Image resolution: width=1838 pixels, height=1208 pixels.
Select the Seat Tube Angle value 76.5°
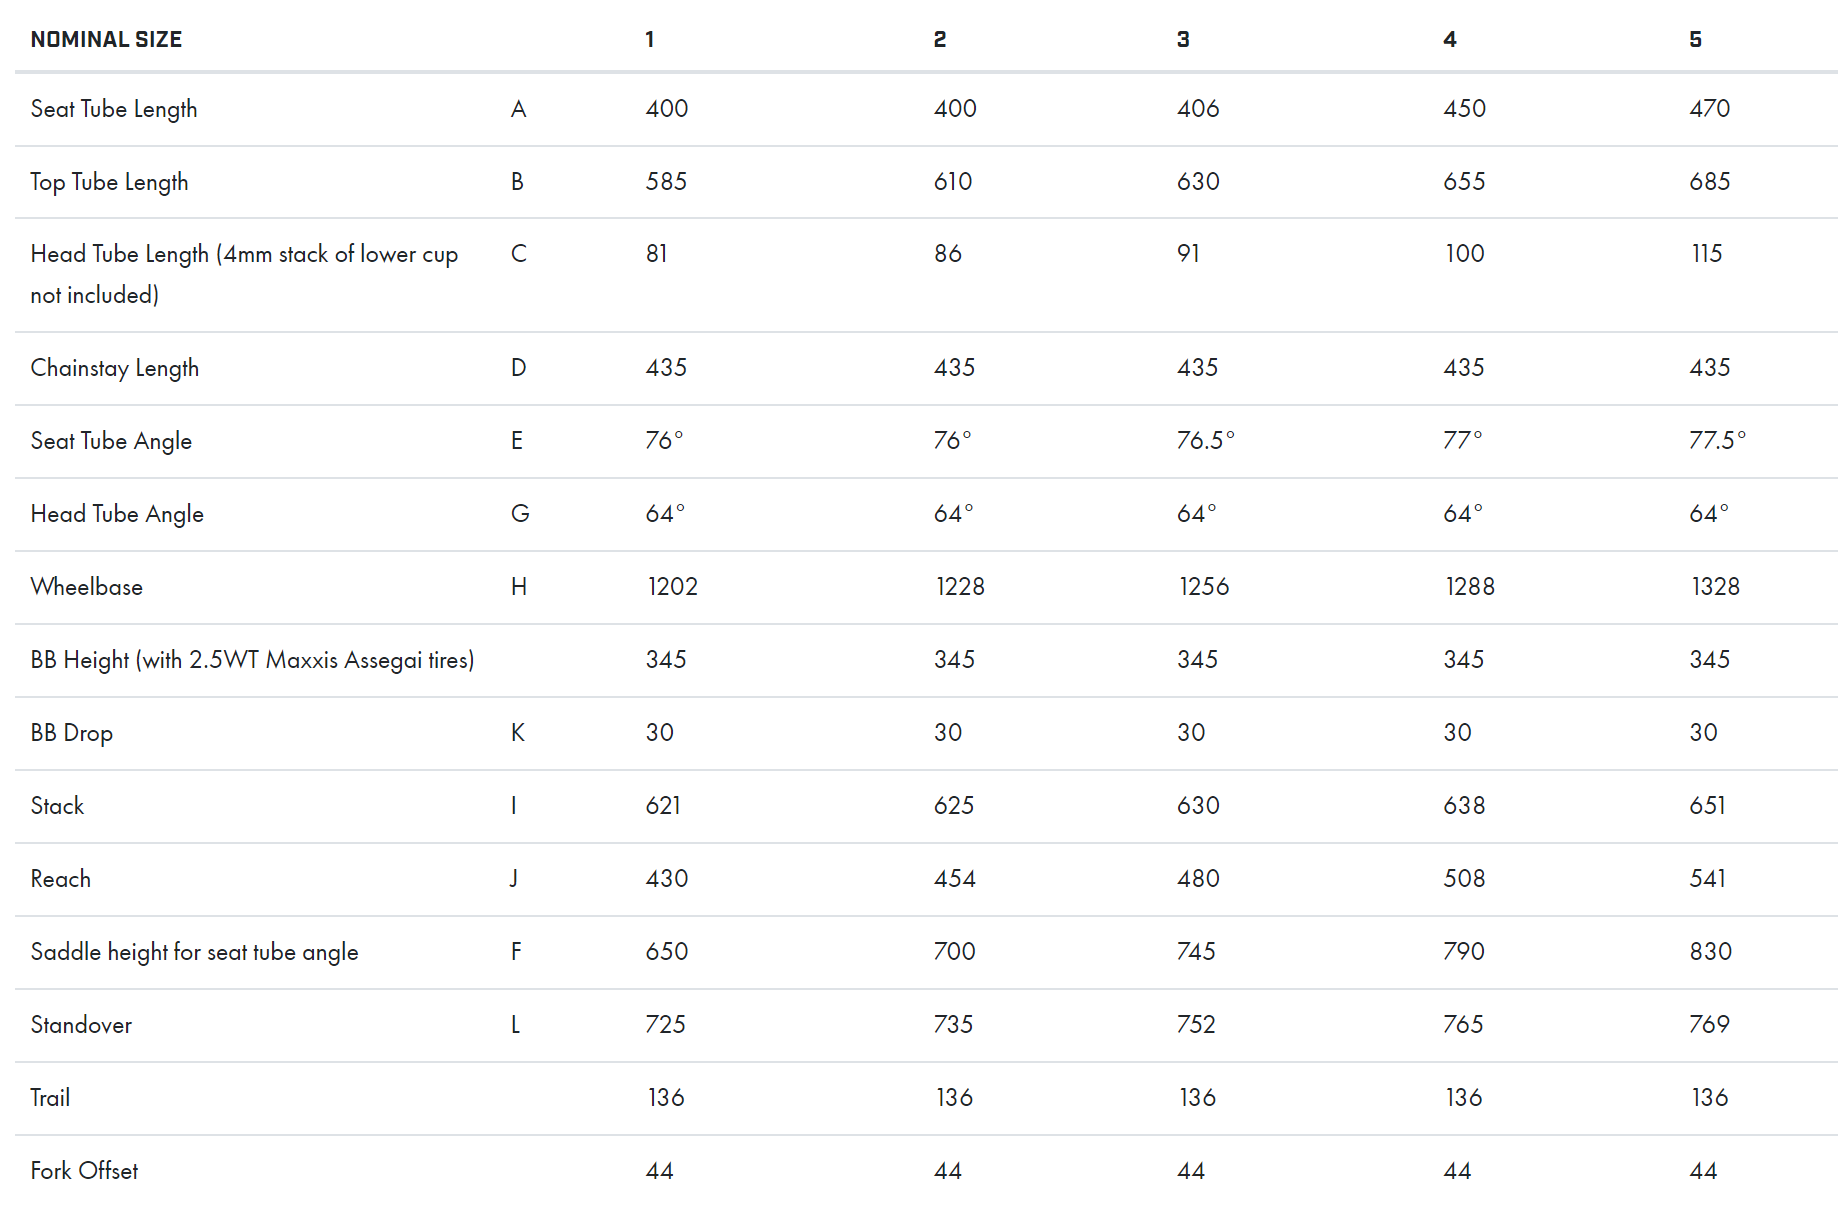pos(1205,440)
